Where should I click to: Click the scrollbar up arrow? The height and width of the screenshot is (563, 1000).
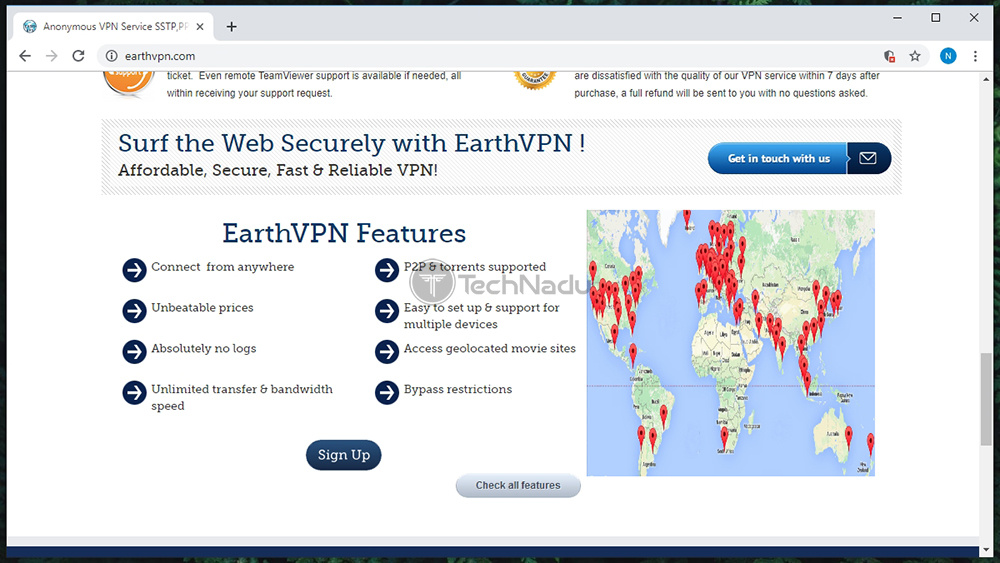tap(986, 79)
